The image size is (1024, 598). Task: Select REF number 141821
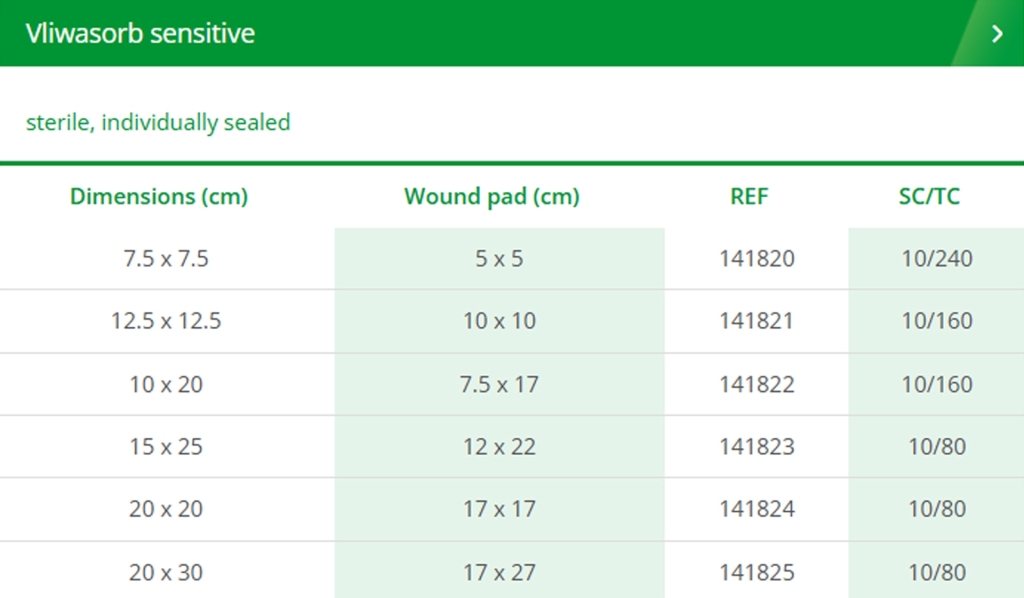click(x=756, y=321)
